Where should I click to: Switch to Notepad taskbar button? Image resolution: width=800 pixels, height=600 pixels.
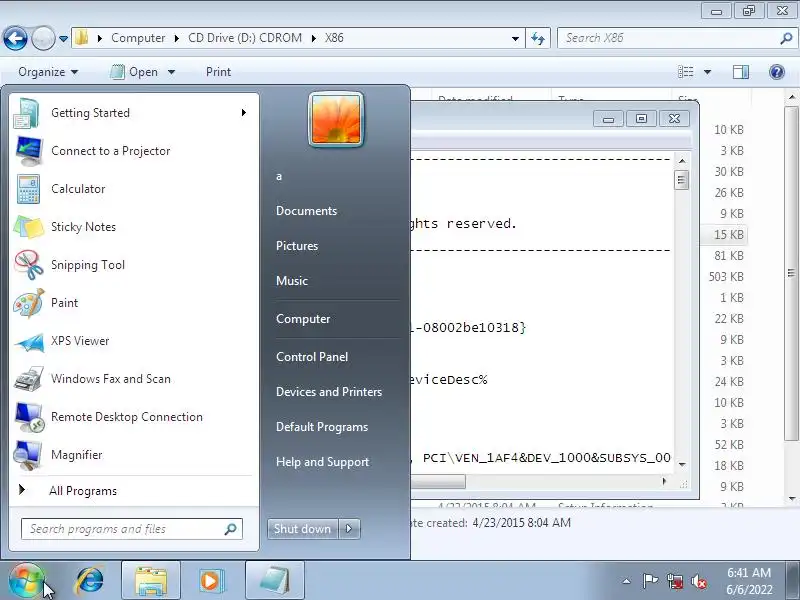click(275, 581)
